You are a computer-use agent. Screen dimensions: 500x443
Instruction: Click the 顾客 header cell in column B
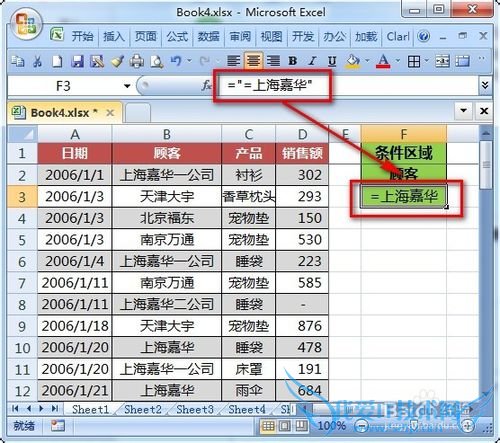[167, 153]
